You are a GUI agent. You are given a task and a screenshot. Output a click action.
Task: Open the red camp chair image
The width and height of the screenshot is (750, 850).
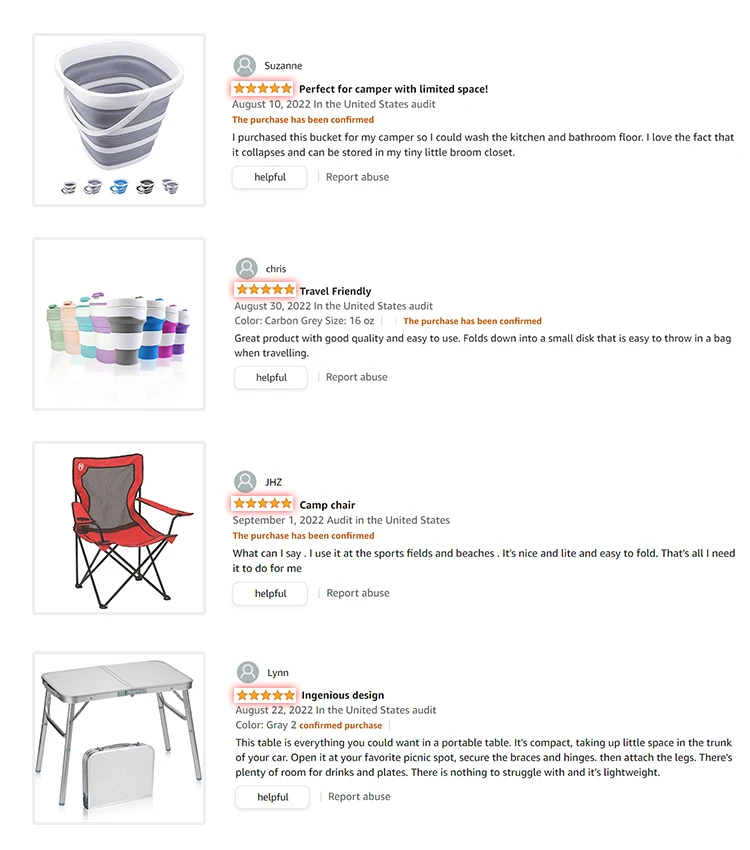tap(119, 528)
